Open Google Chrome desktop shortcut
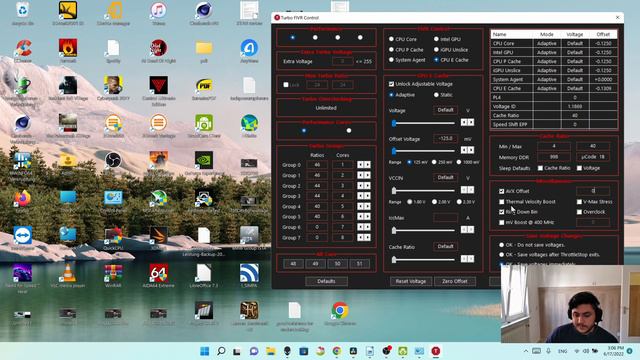 tap(340, 310)
